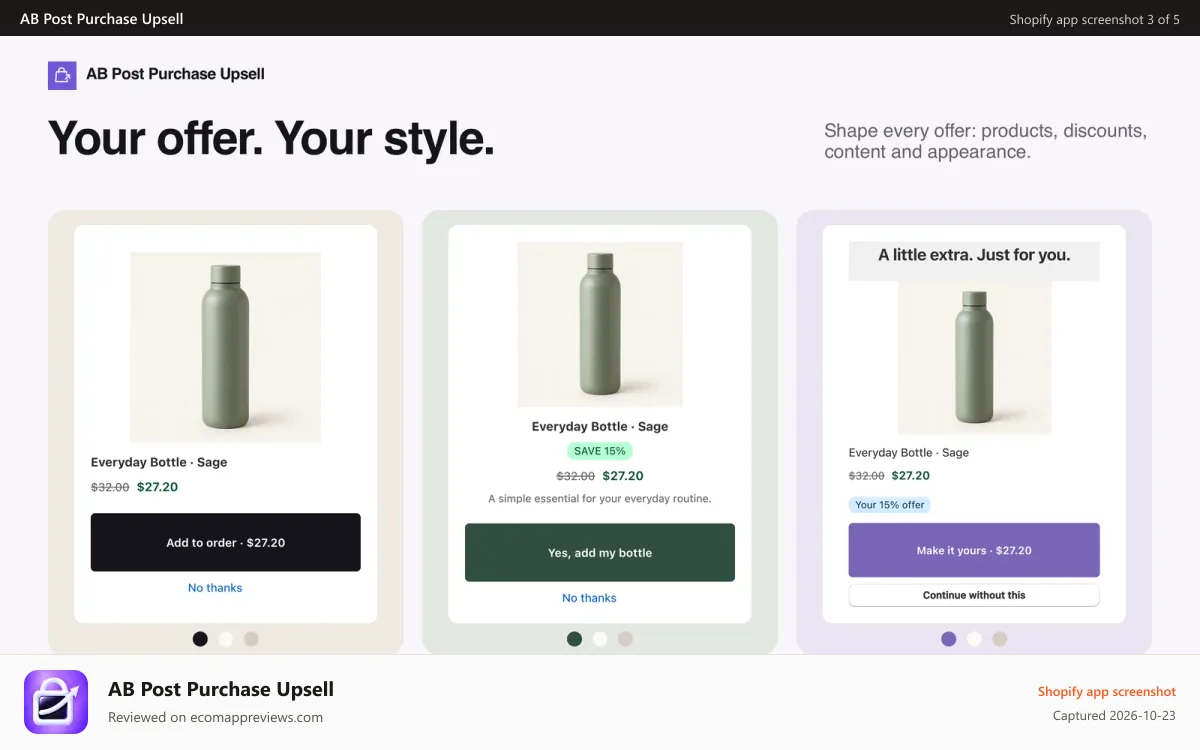Click the 'Your 15% offer' blue badge
The image size is (1200, 750).
[889, 505]
